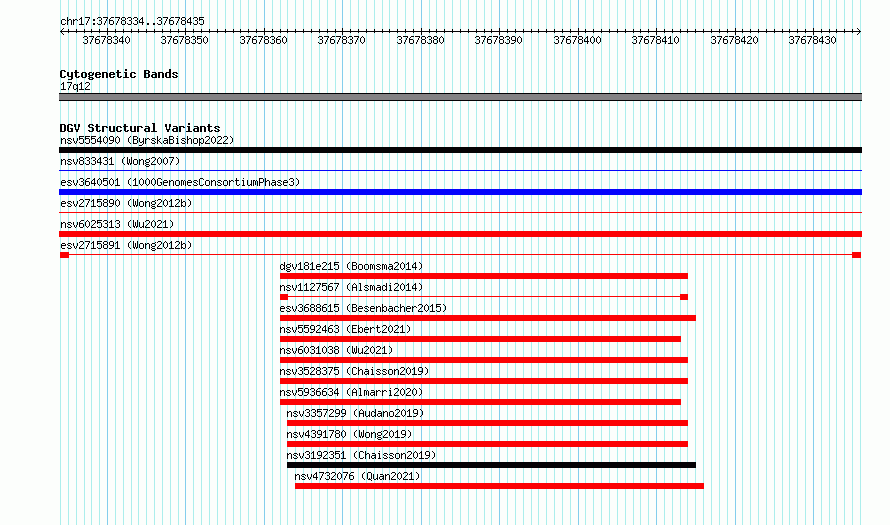Open variant nsv833431 (Wong2007) label
The image size is (890, 525).
pos(120,161)
